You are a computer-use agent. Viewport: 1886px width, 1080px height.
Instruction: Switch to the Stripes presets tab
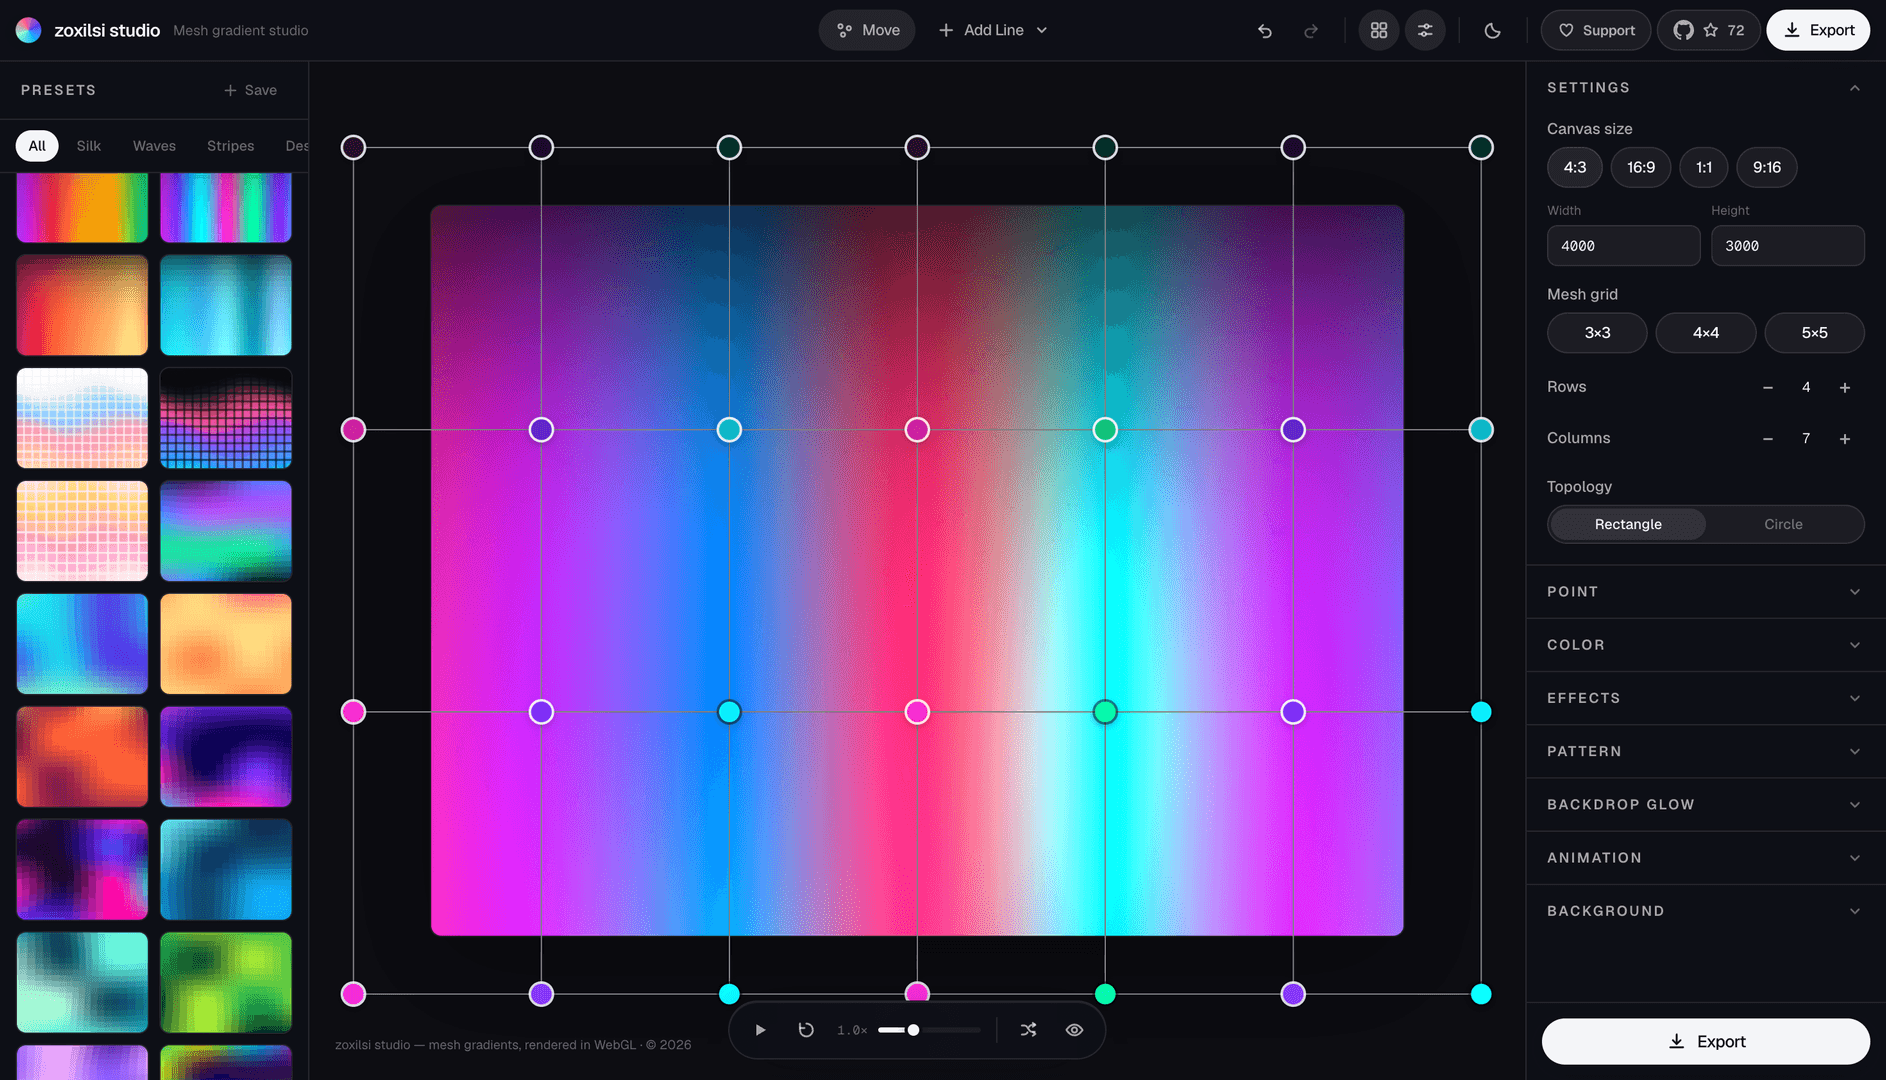point(230,146)
